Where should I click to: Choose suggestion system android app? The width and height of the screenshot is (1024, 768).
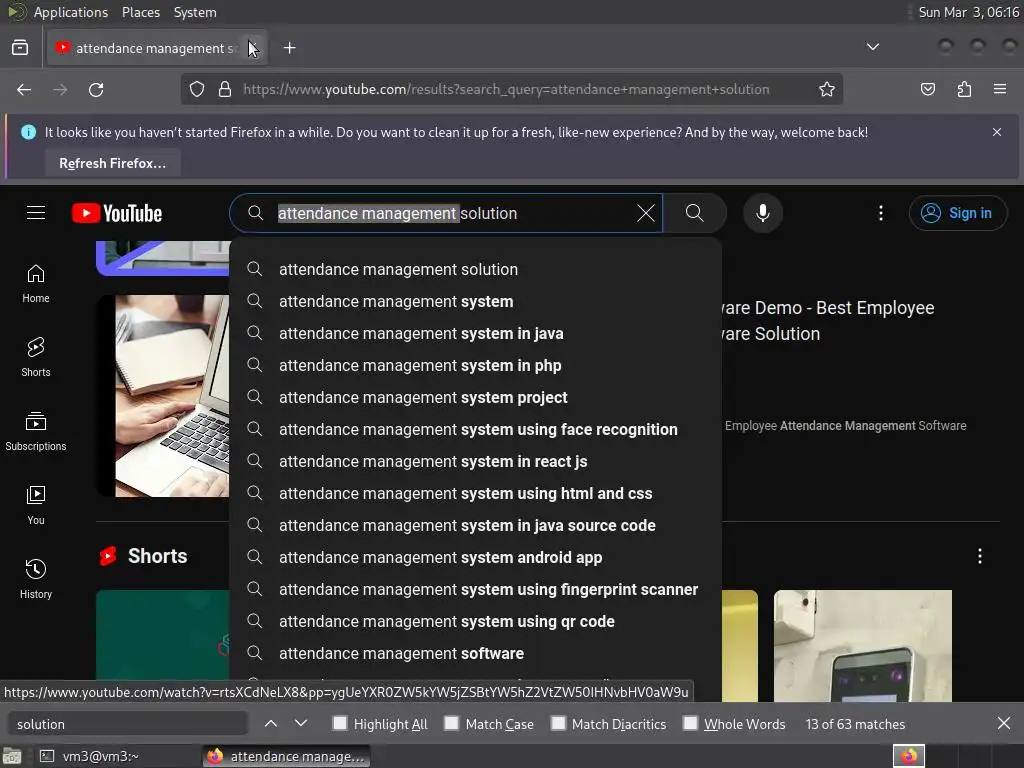pos(475,557)
